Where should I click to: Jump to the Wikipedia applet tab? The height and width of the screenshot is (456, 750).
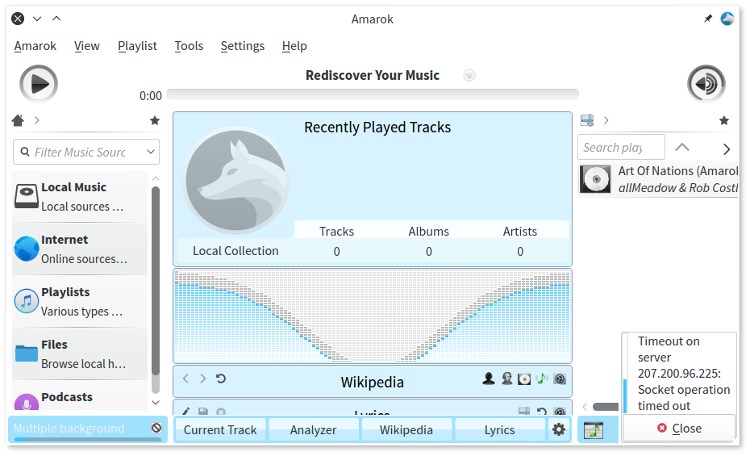click(x=406, y=430)
